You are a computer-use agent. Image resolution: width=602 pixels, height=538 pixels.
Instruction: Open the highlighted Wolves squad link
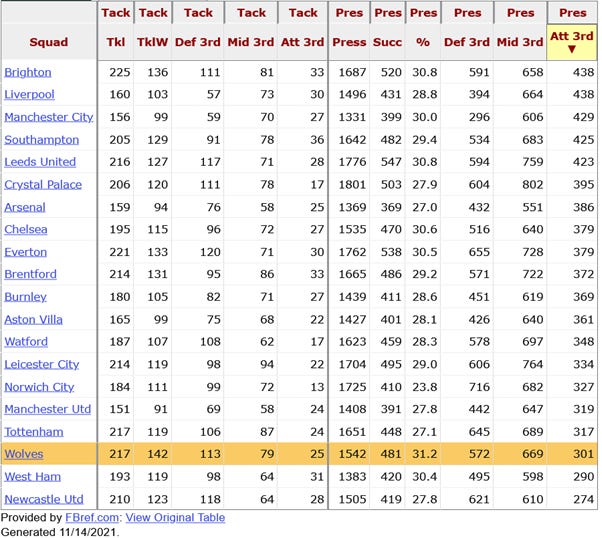point(24,454)
